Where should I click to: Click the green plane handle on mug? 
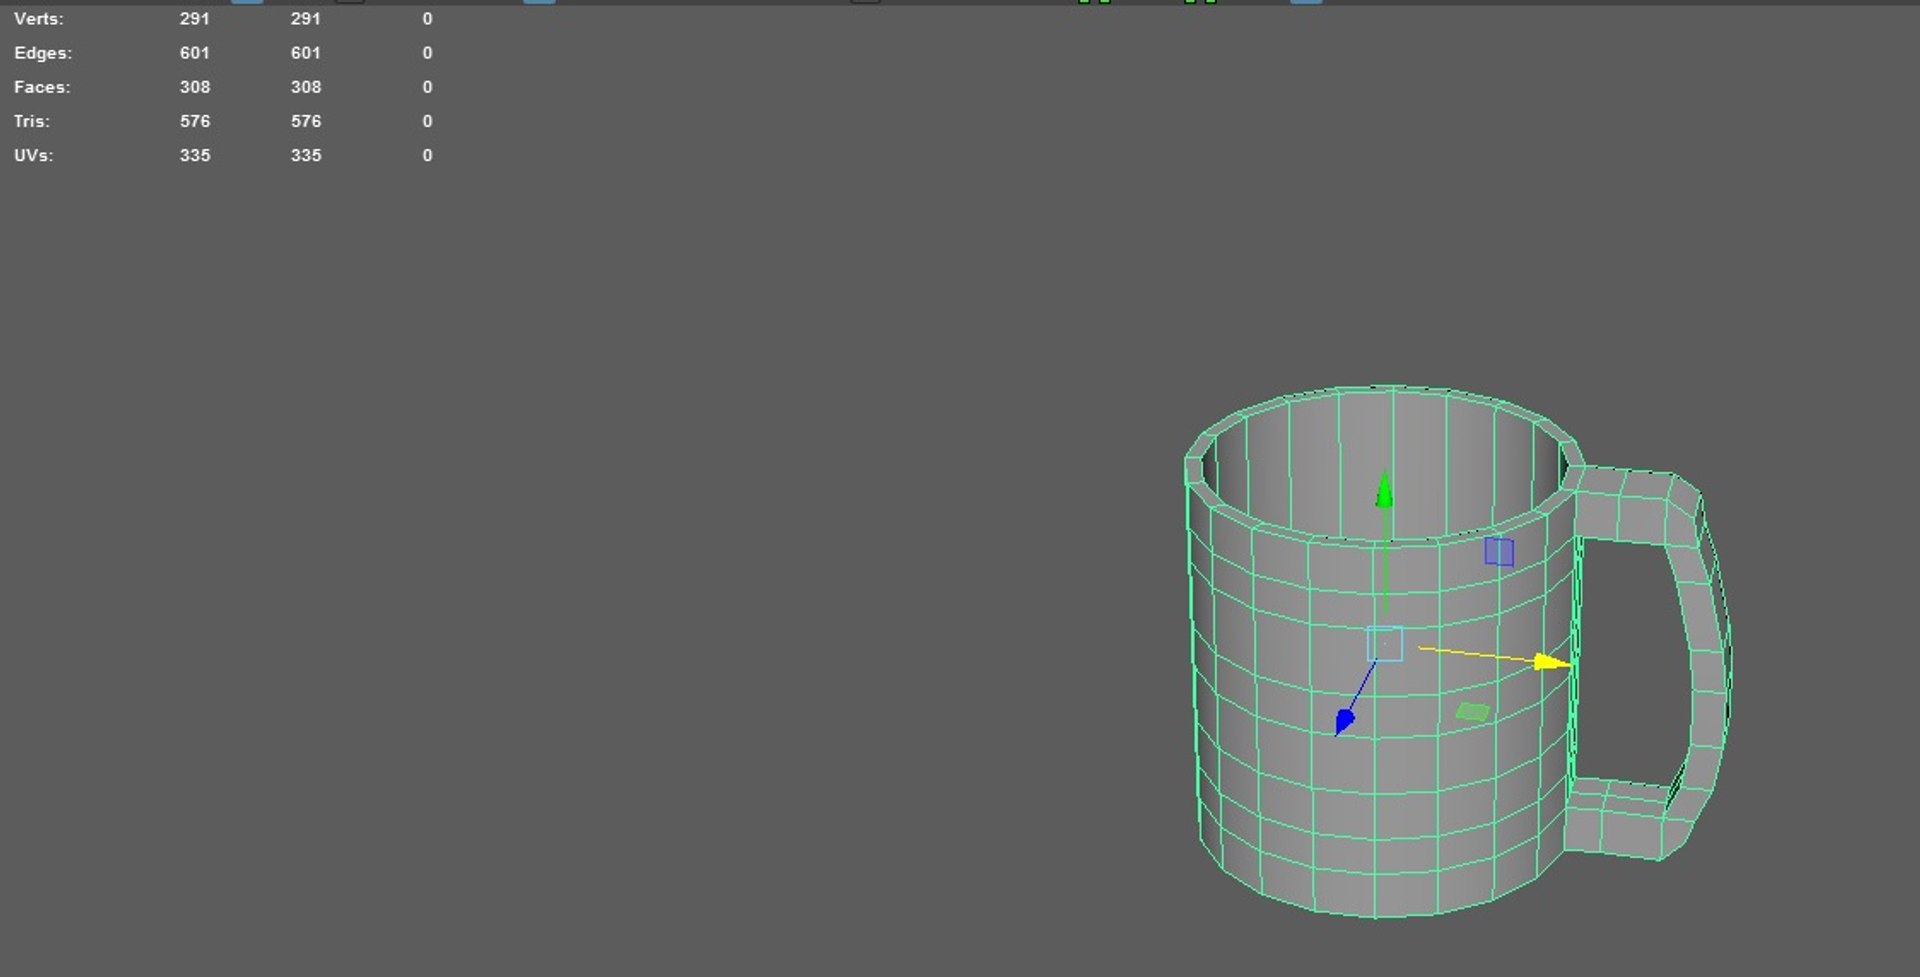click(1472, 712)
